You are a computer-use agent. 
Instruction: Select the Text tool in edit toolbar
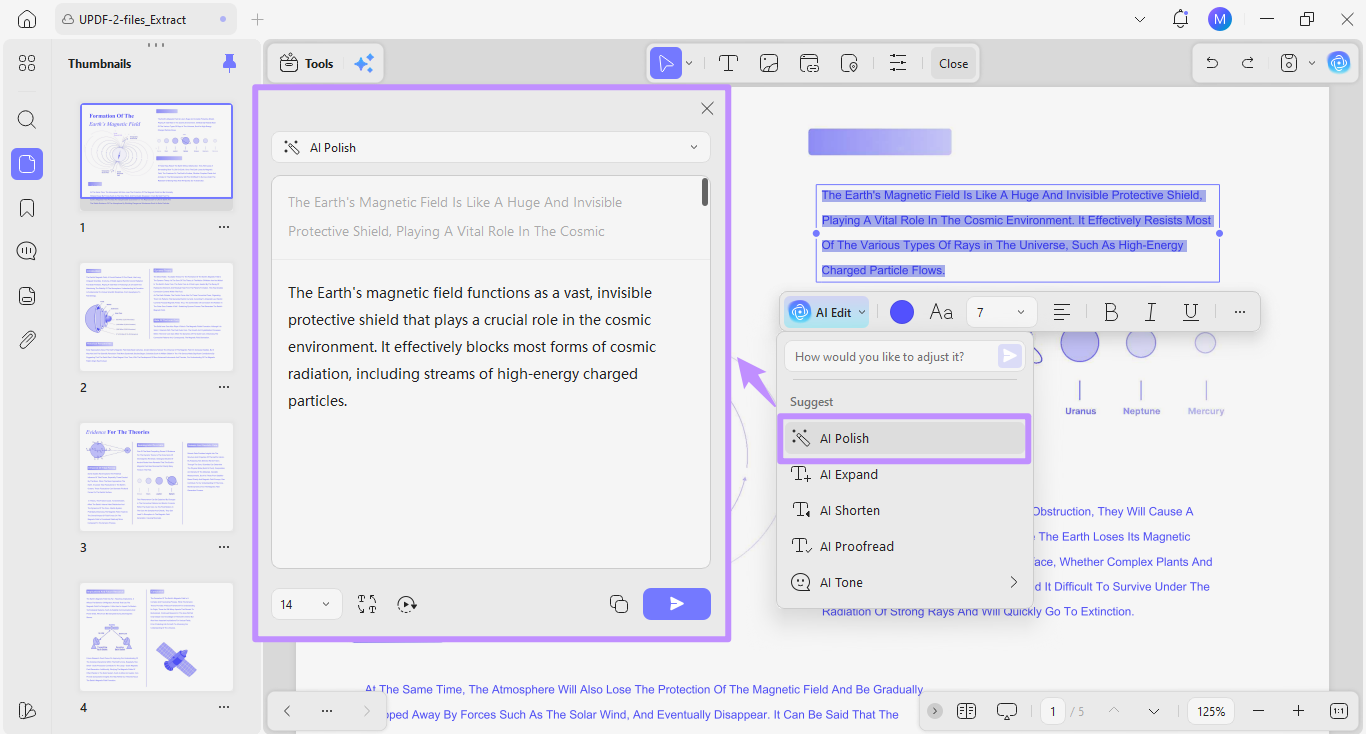(728, 63)
